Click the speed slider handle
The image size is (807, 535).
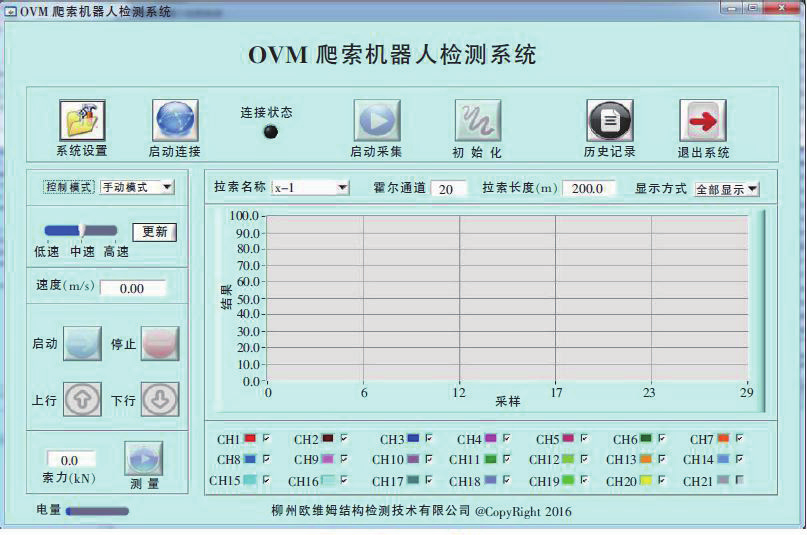tap(82, 231)
